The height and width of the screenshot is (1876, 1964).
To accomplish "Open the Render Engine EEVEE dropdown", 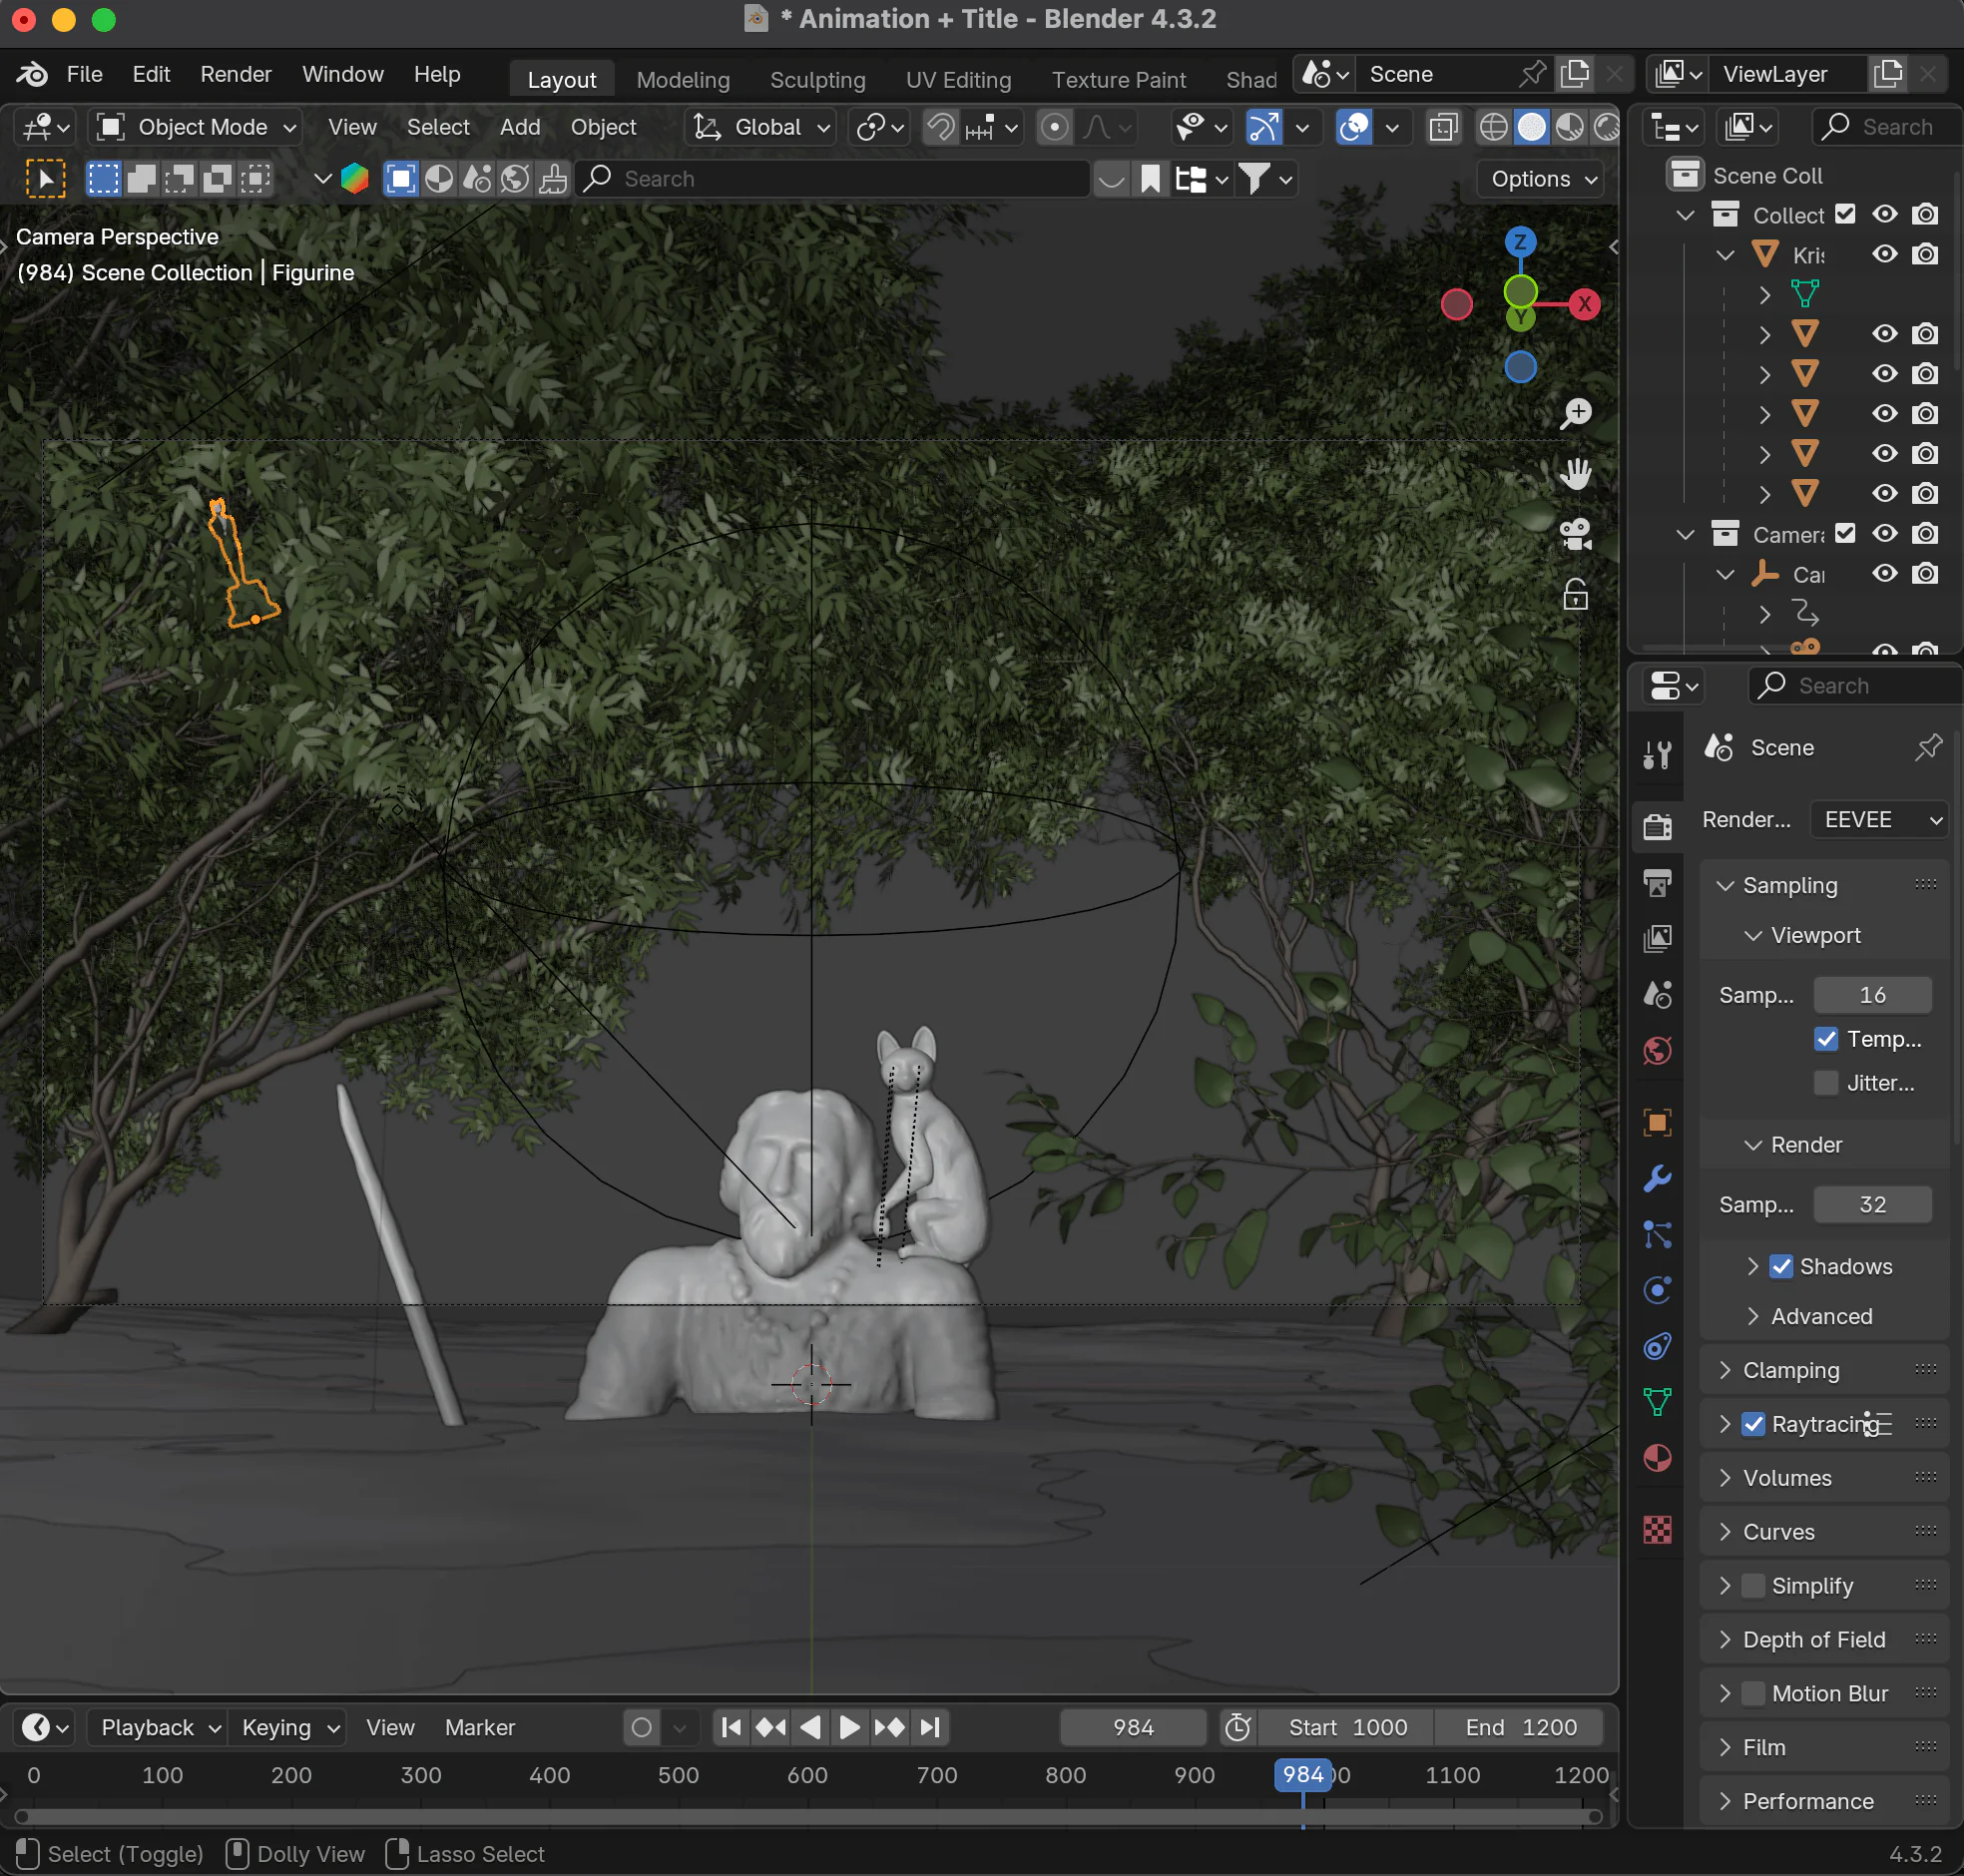I will 1880,820.
